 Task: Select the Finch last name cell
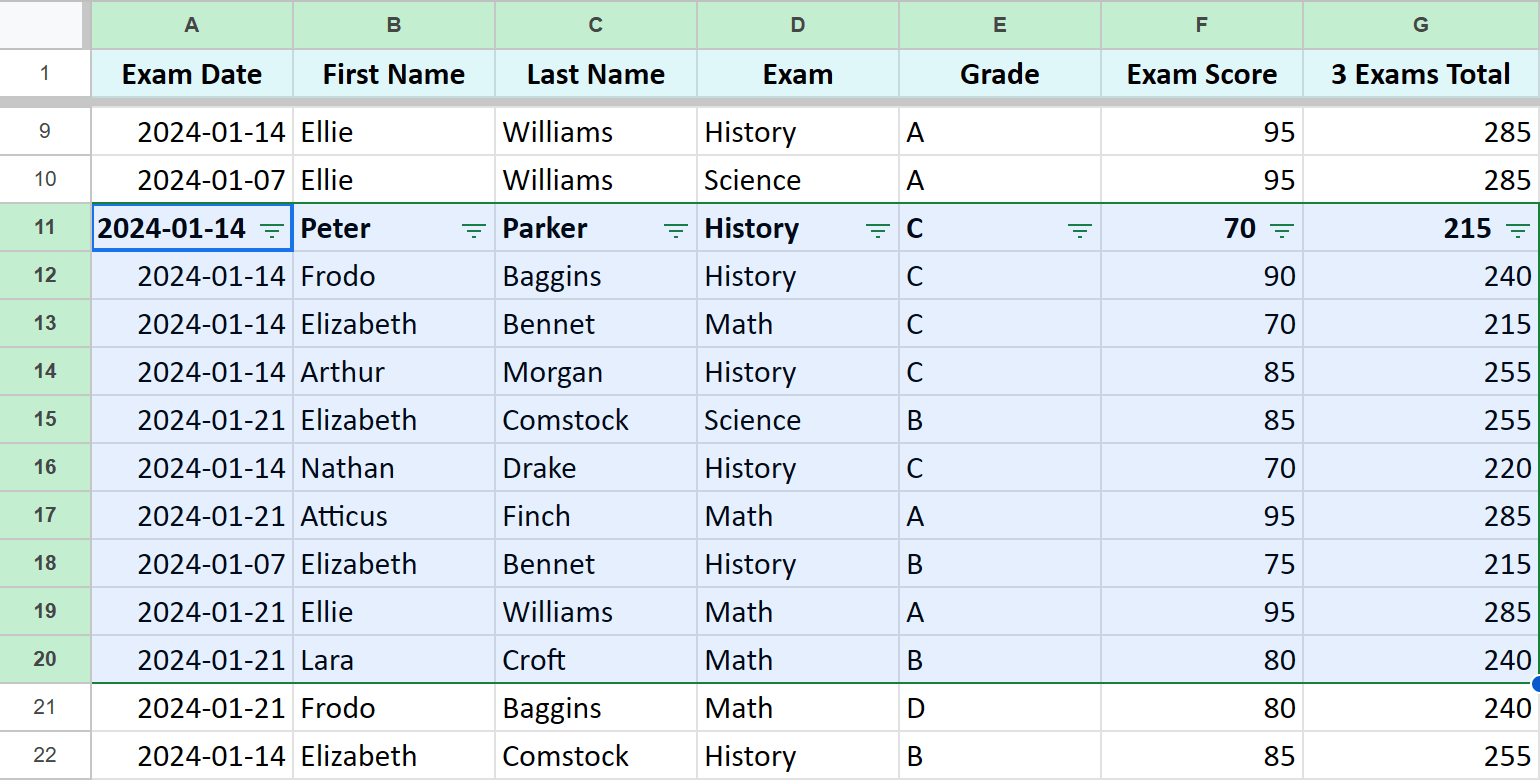(x=596, y=516)
